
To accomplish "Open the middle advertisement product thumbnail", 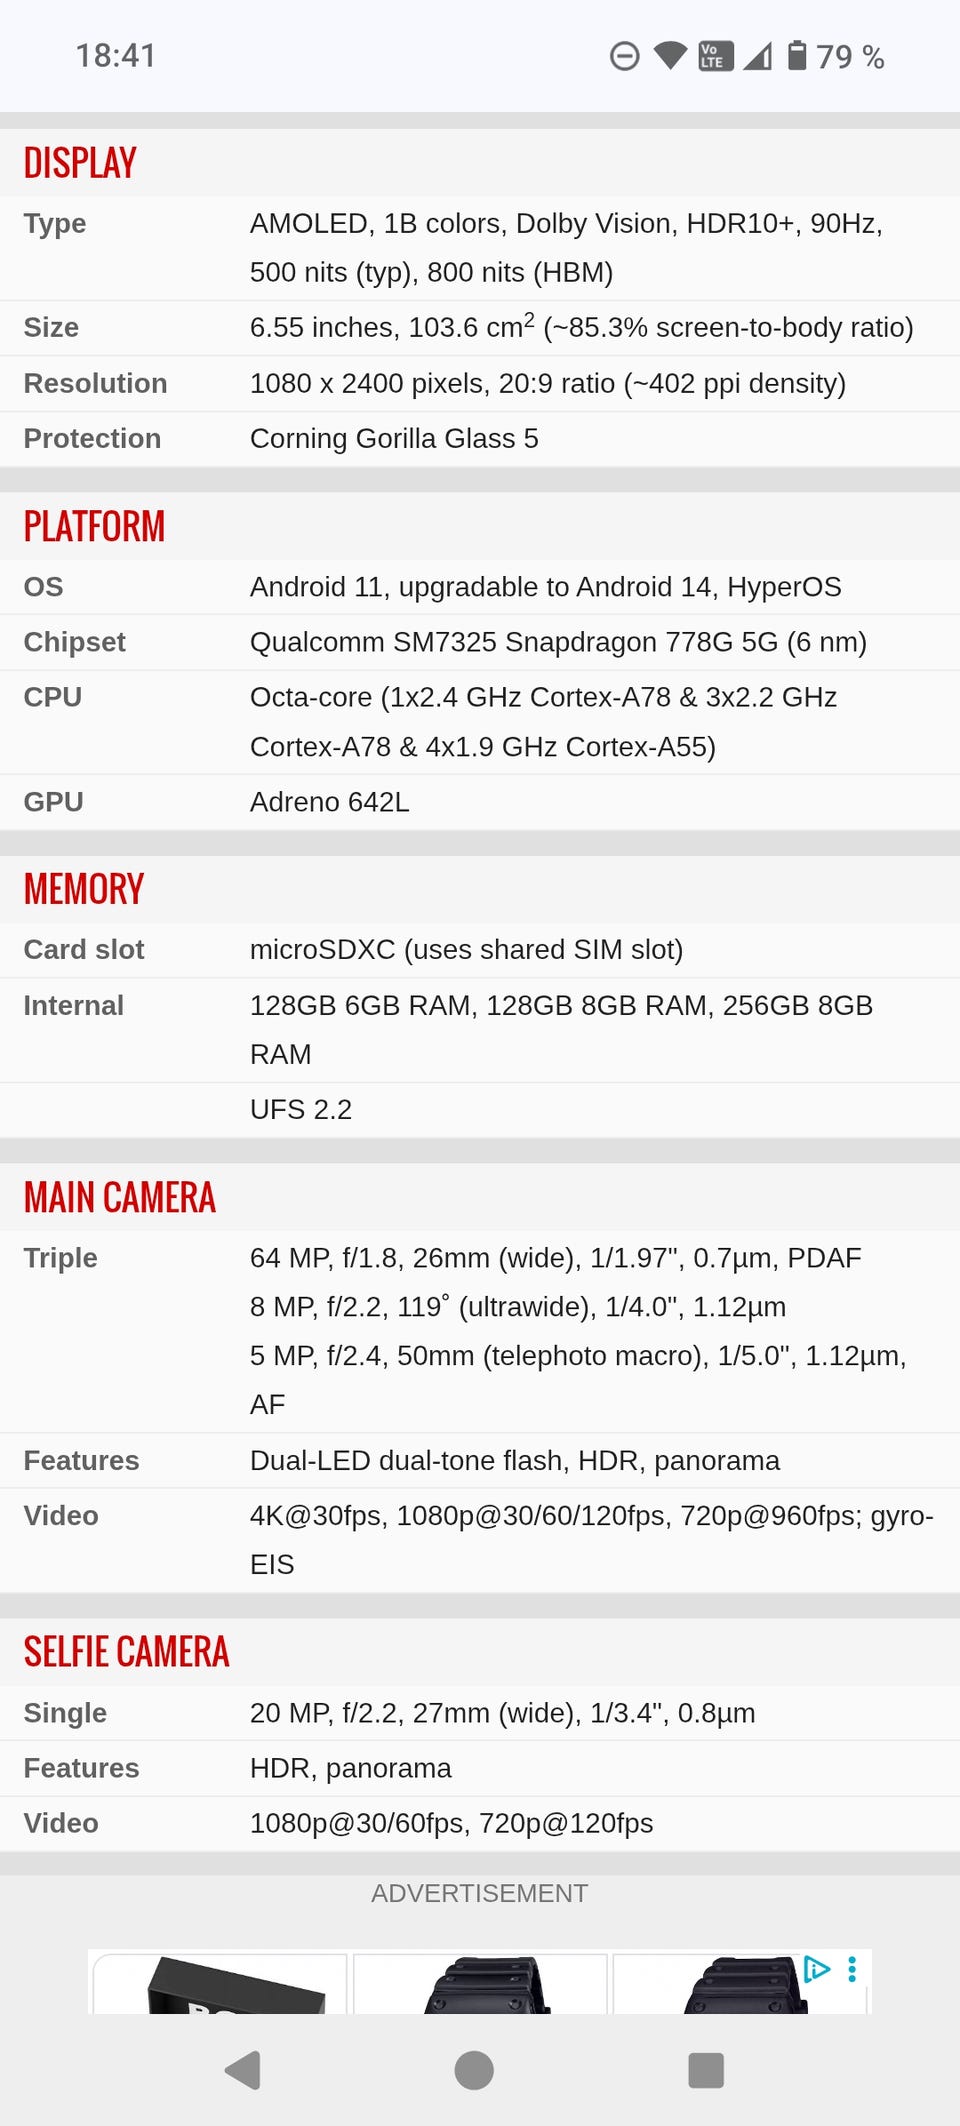I will point(480,1984).
